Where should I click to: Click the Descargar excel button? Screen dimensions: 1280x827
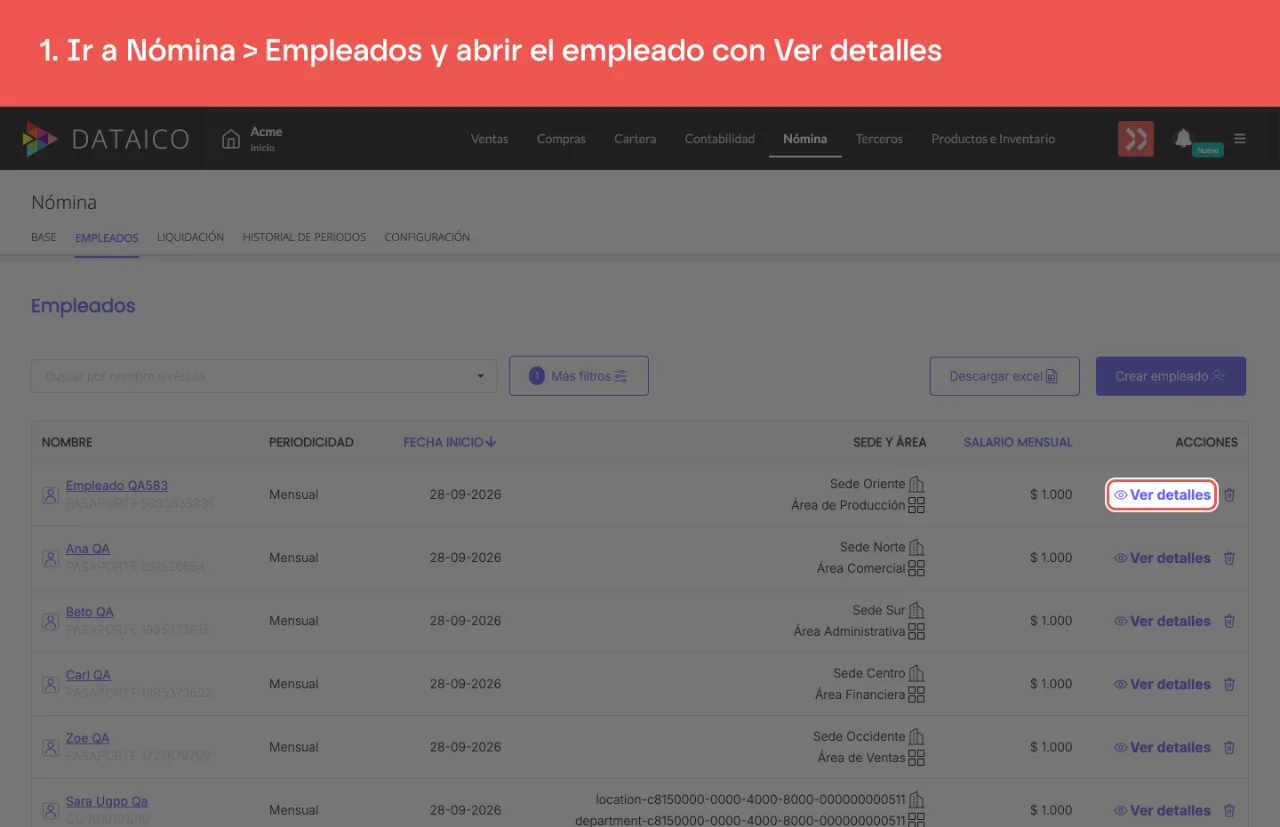point(1005,376)
